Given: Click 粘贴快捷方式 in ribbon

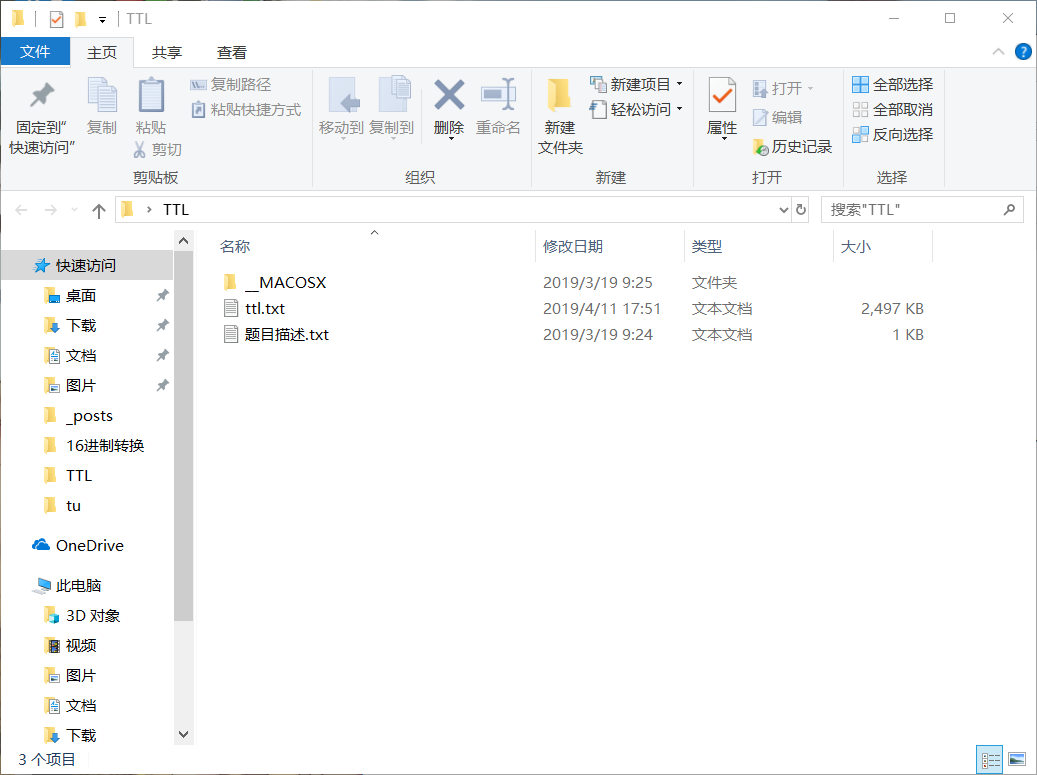Looking at the screenshot, I should (x=245, y=110).
